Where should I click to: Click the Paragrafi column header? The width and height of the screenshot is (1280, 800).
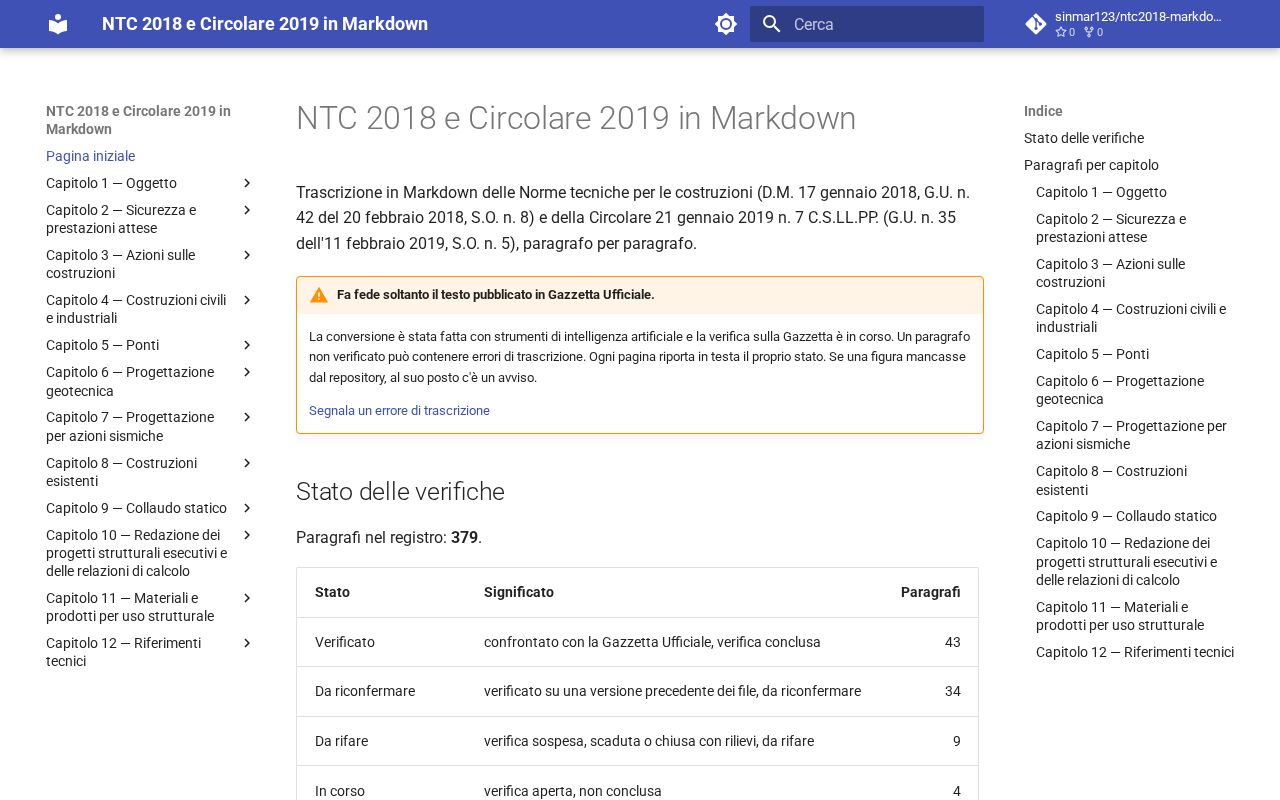930,592
